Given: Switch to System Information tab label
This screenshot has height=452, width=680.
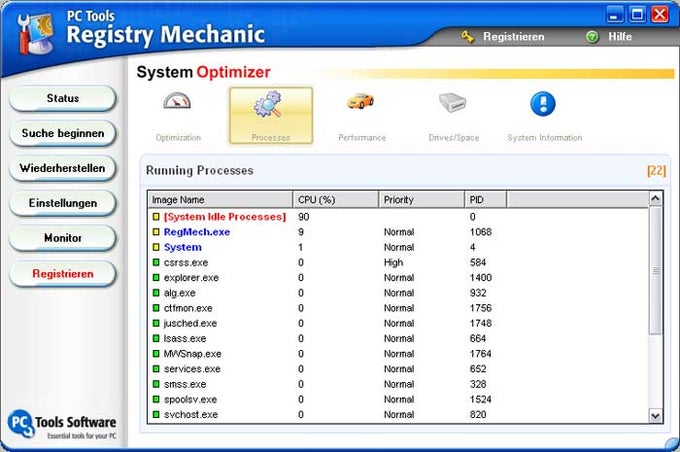Looking at the screenshot, I should tap(545, 138).
